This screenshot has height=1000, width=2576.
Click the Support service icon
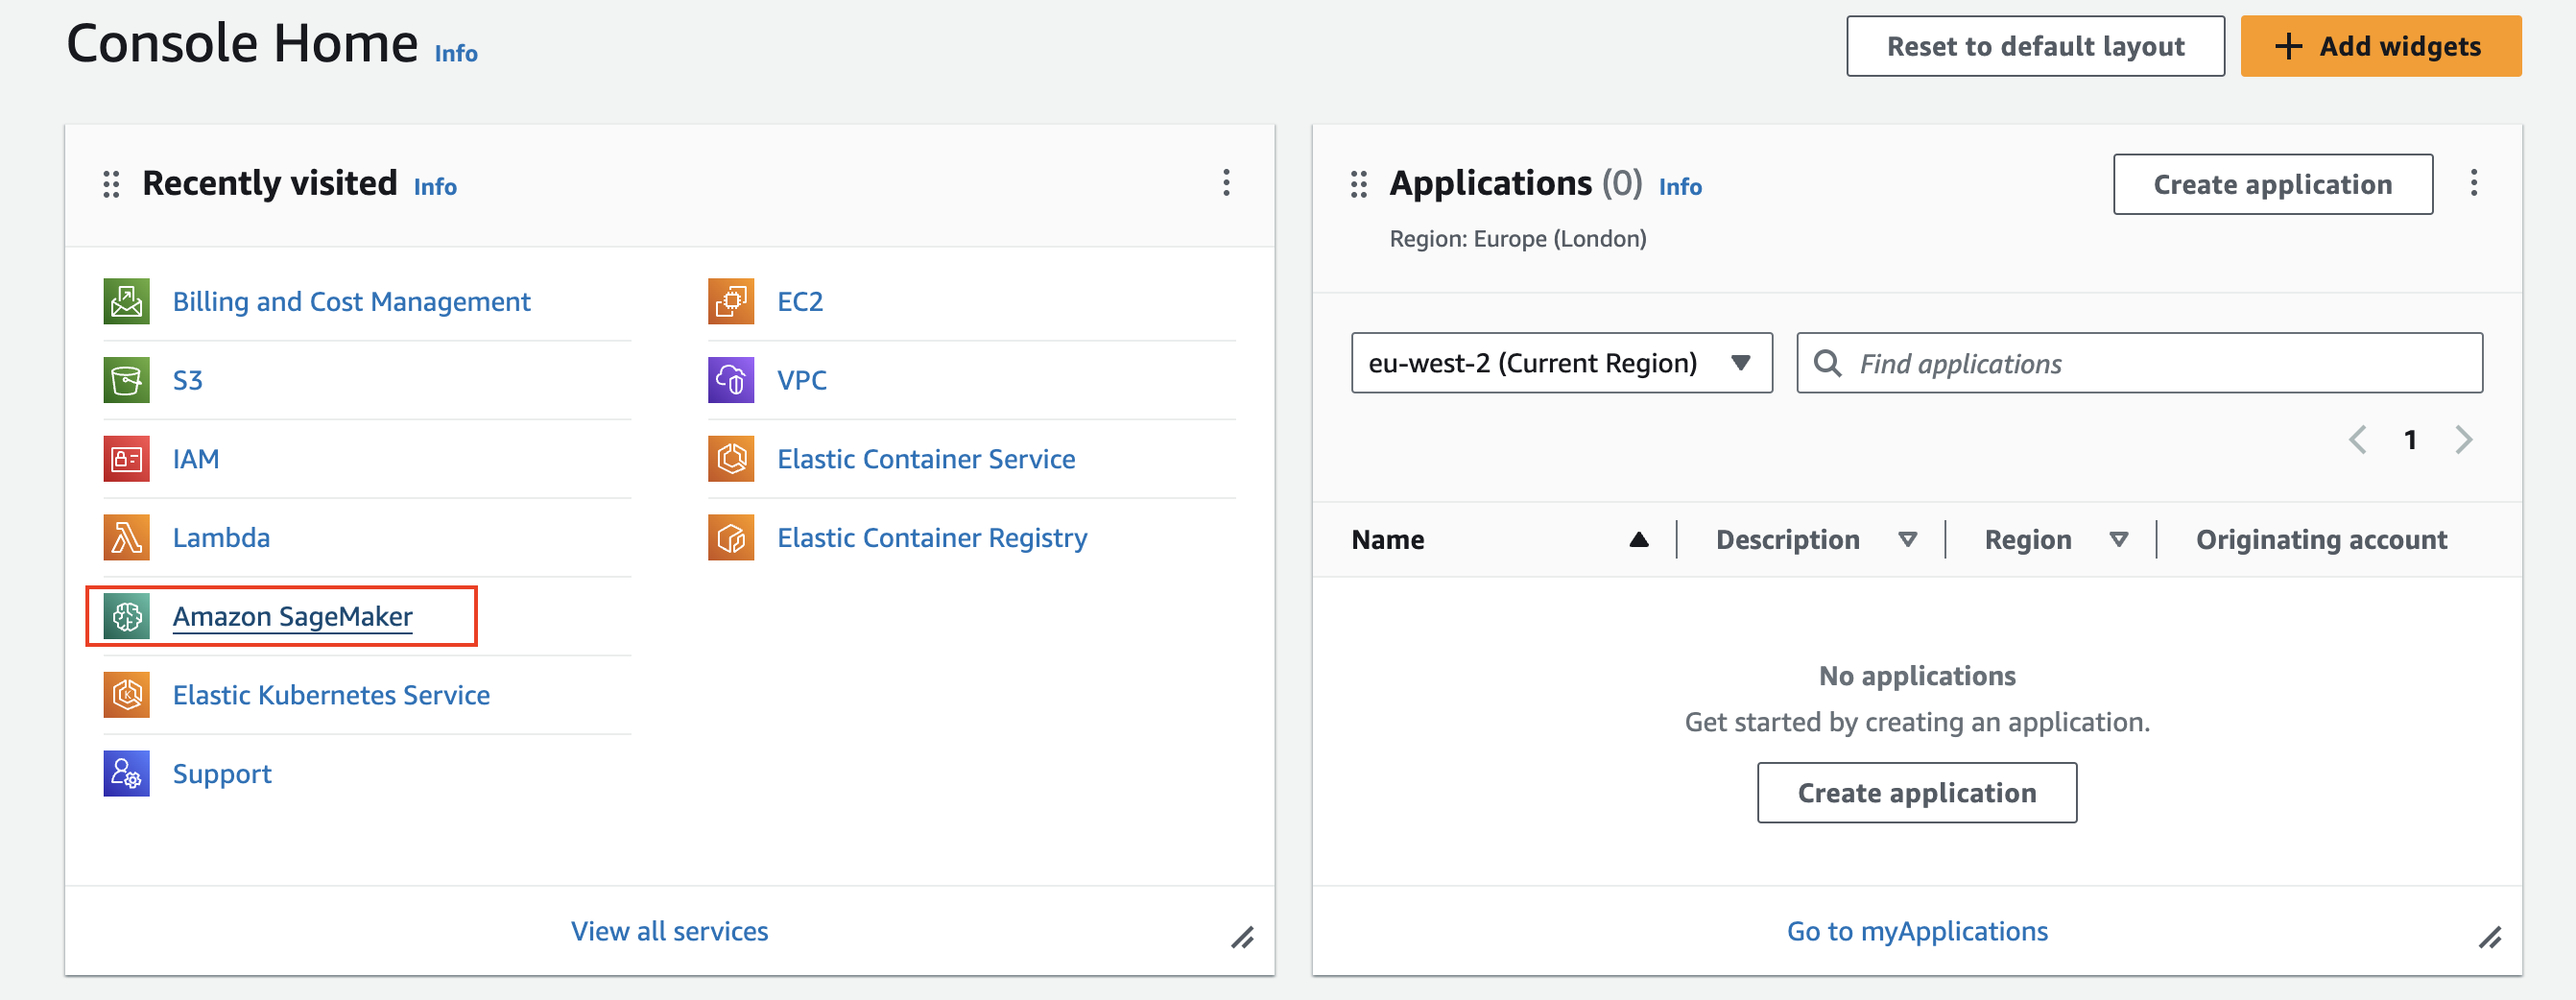126,774
